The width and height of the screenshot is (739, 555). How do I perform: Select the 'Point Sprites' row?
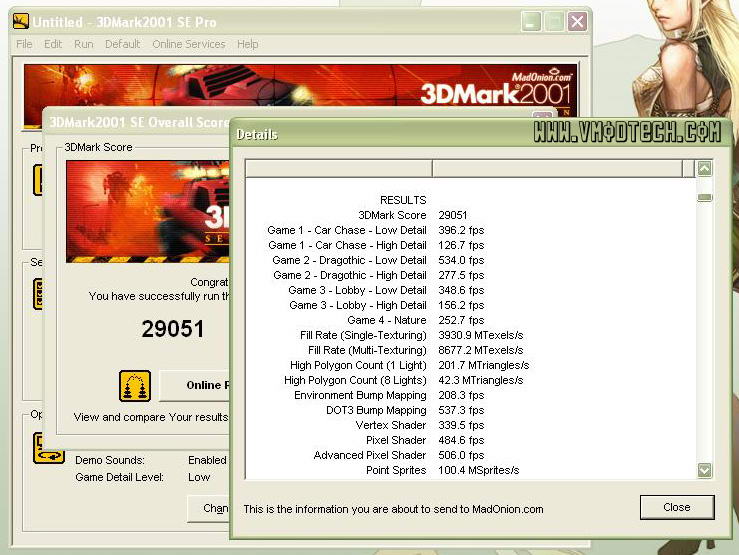click(x=470, y=471)
